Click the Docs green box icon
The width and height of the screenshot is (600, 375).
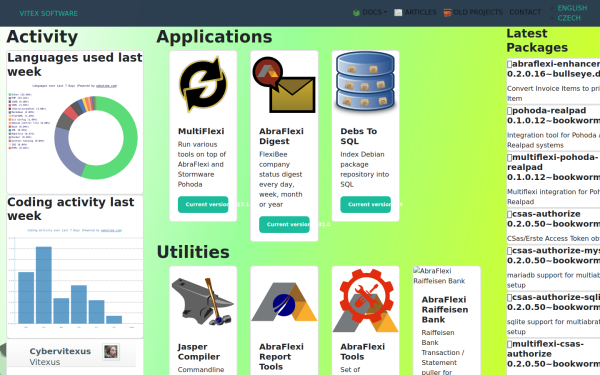(x=356, y=13)
